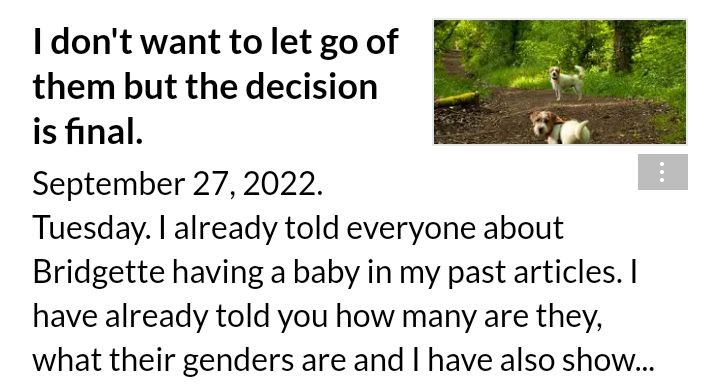Click the excerpt word "Tuesday."
Image resolution: width=720 pixels, height=392 pixels.
point(91,228)
